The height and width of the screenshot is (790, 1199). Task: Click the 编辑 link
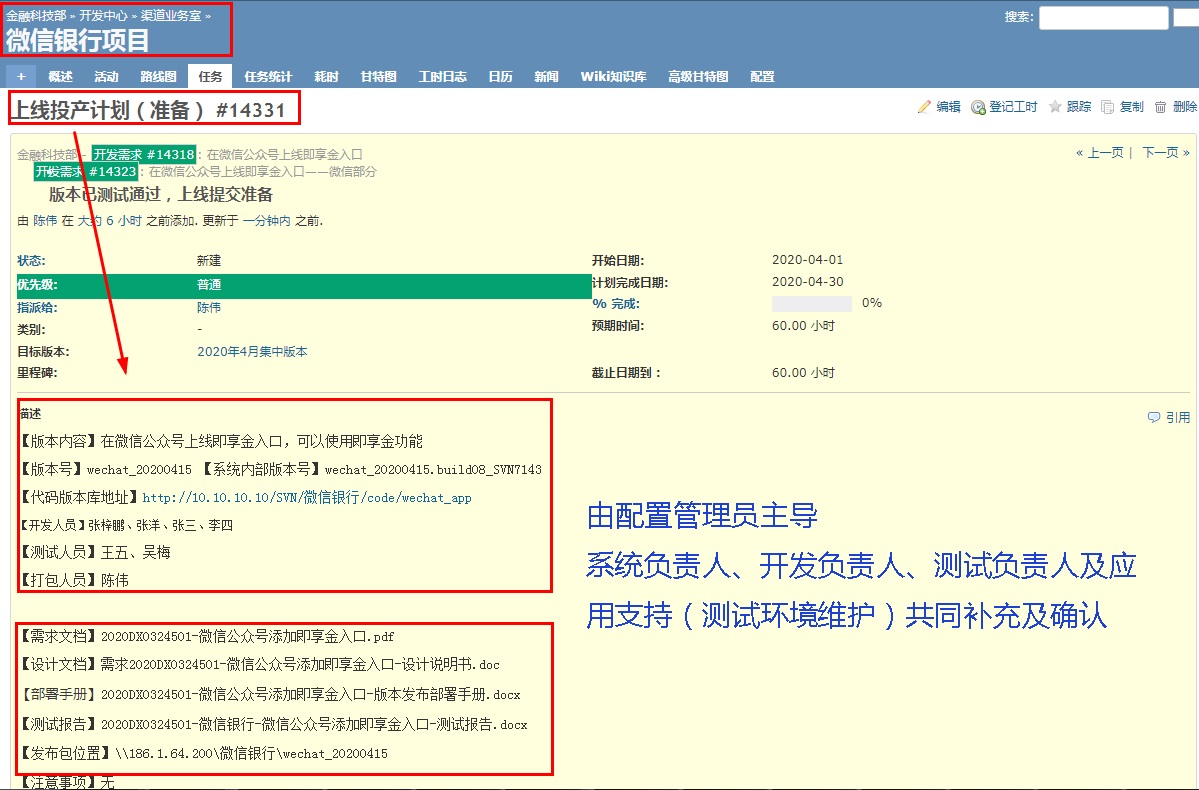[948, 107]
